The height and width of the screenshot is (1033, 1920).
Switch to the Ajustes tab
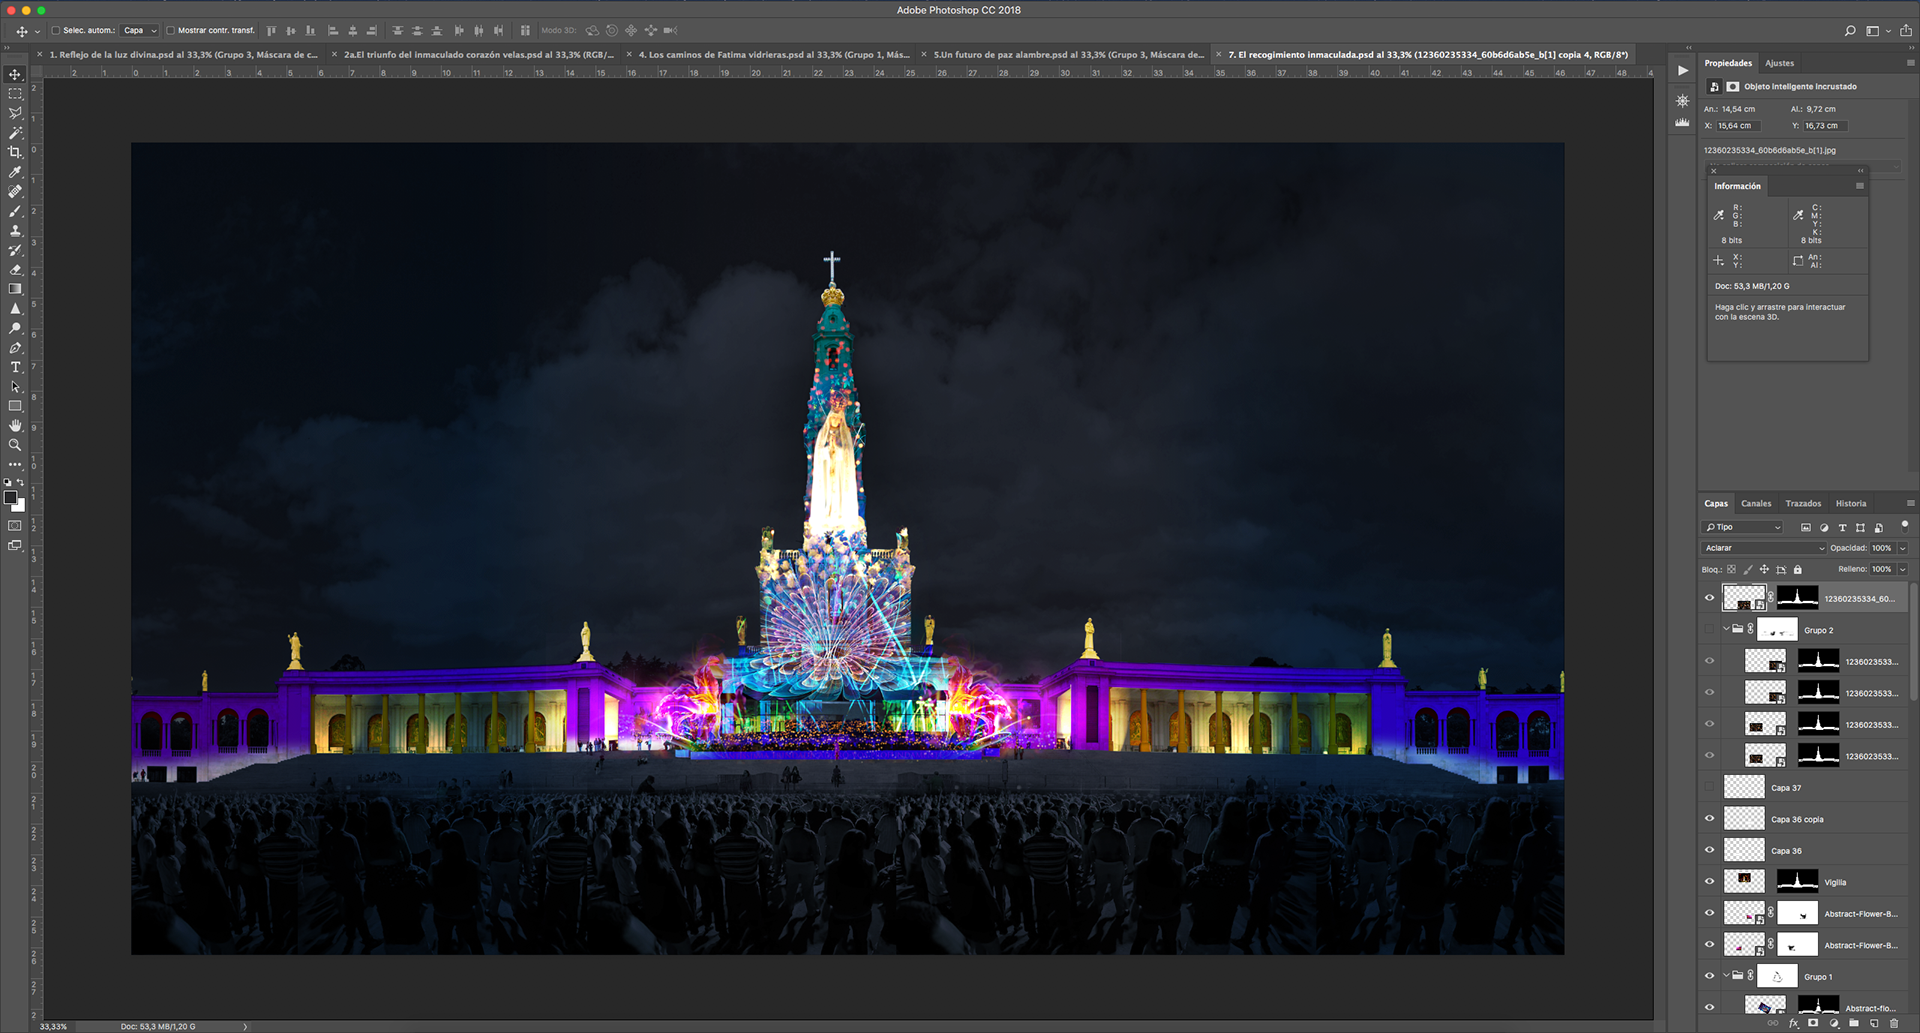1779,63
